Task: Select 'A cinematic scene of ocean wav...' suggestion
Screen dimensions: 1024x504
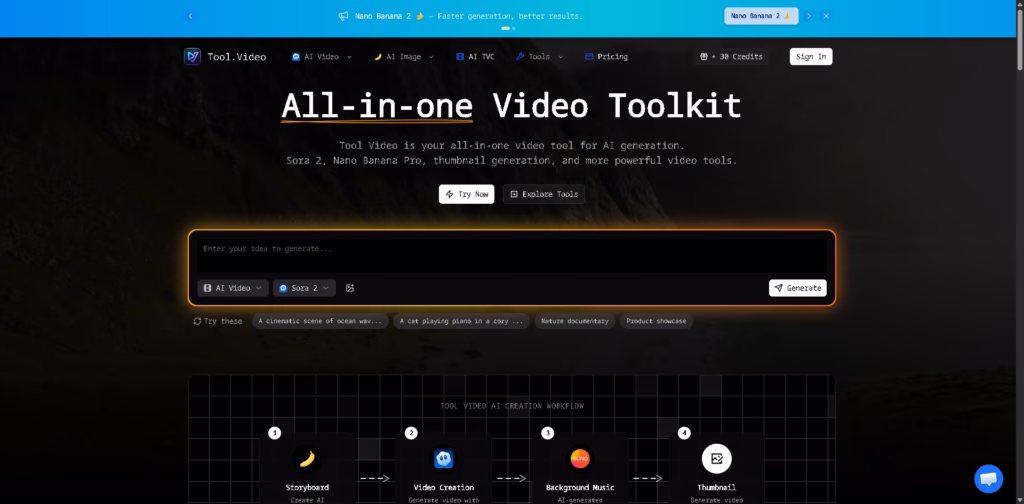Action: pyautogui.click(x=320, y=321)
